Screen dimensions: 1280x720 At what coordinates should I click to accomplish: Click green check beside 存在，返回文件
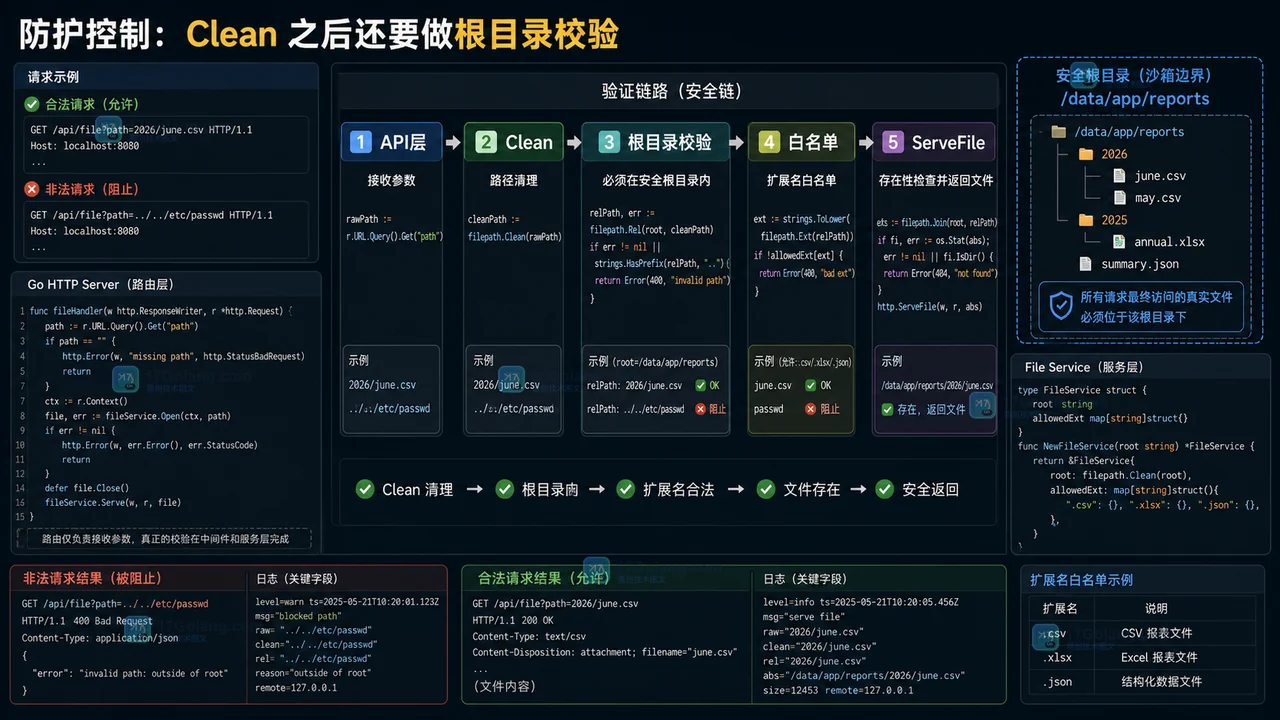(887, 409)
